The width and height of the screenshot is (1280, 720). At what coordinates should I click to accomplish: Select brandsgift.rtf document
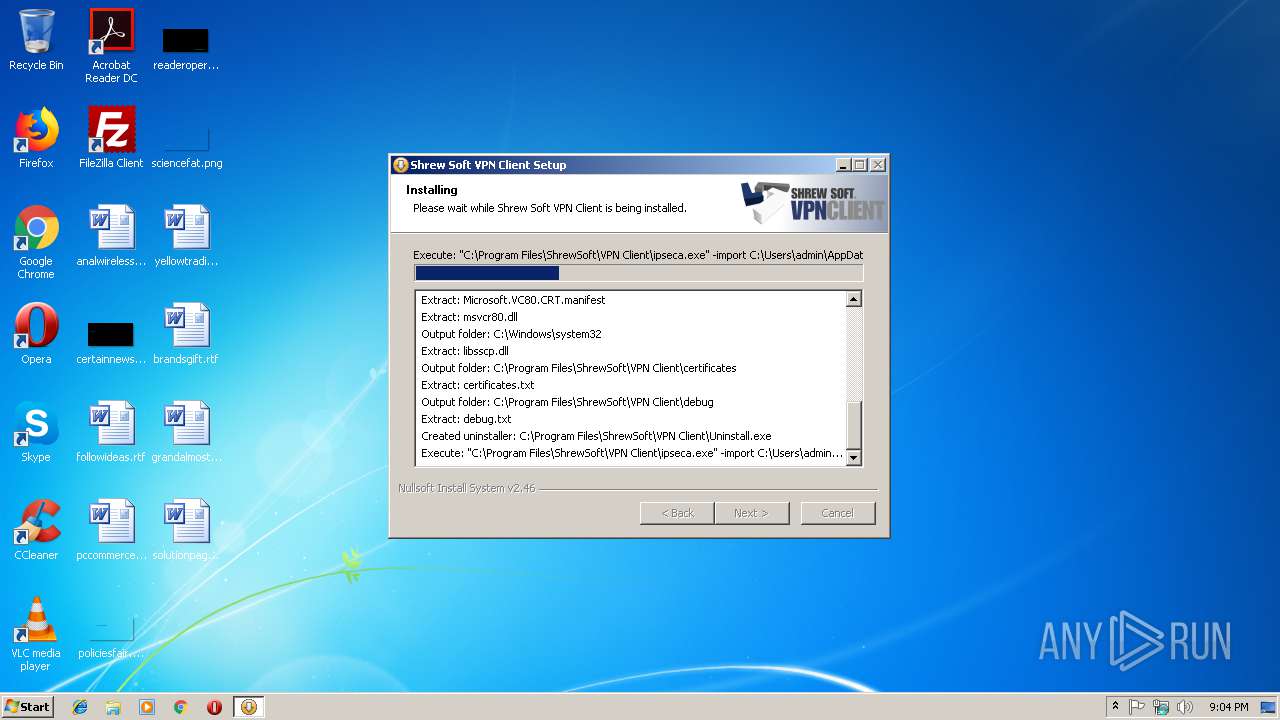(186, 334)
